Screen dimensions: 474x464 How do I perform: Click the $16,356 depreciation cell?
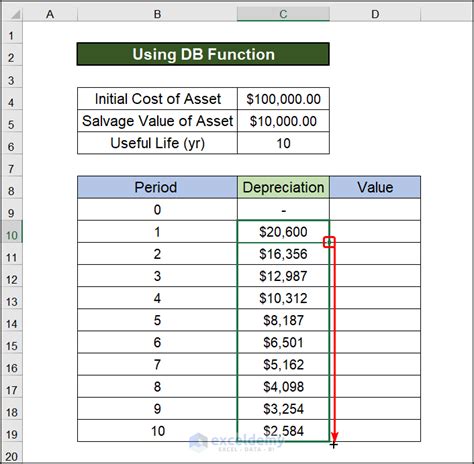(283, 254)
